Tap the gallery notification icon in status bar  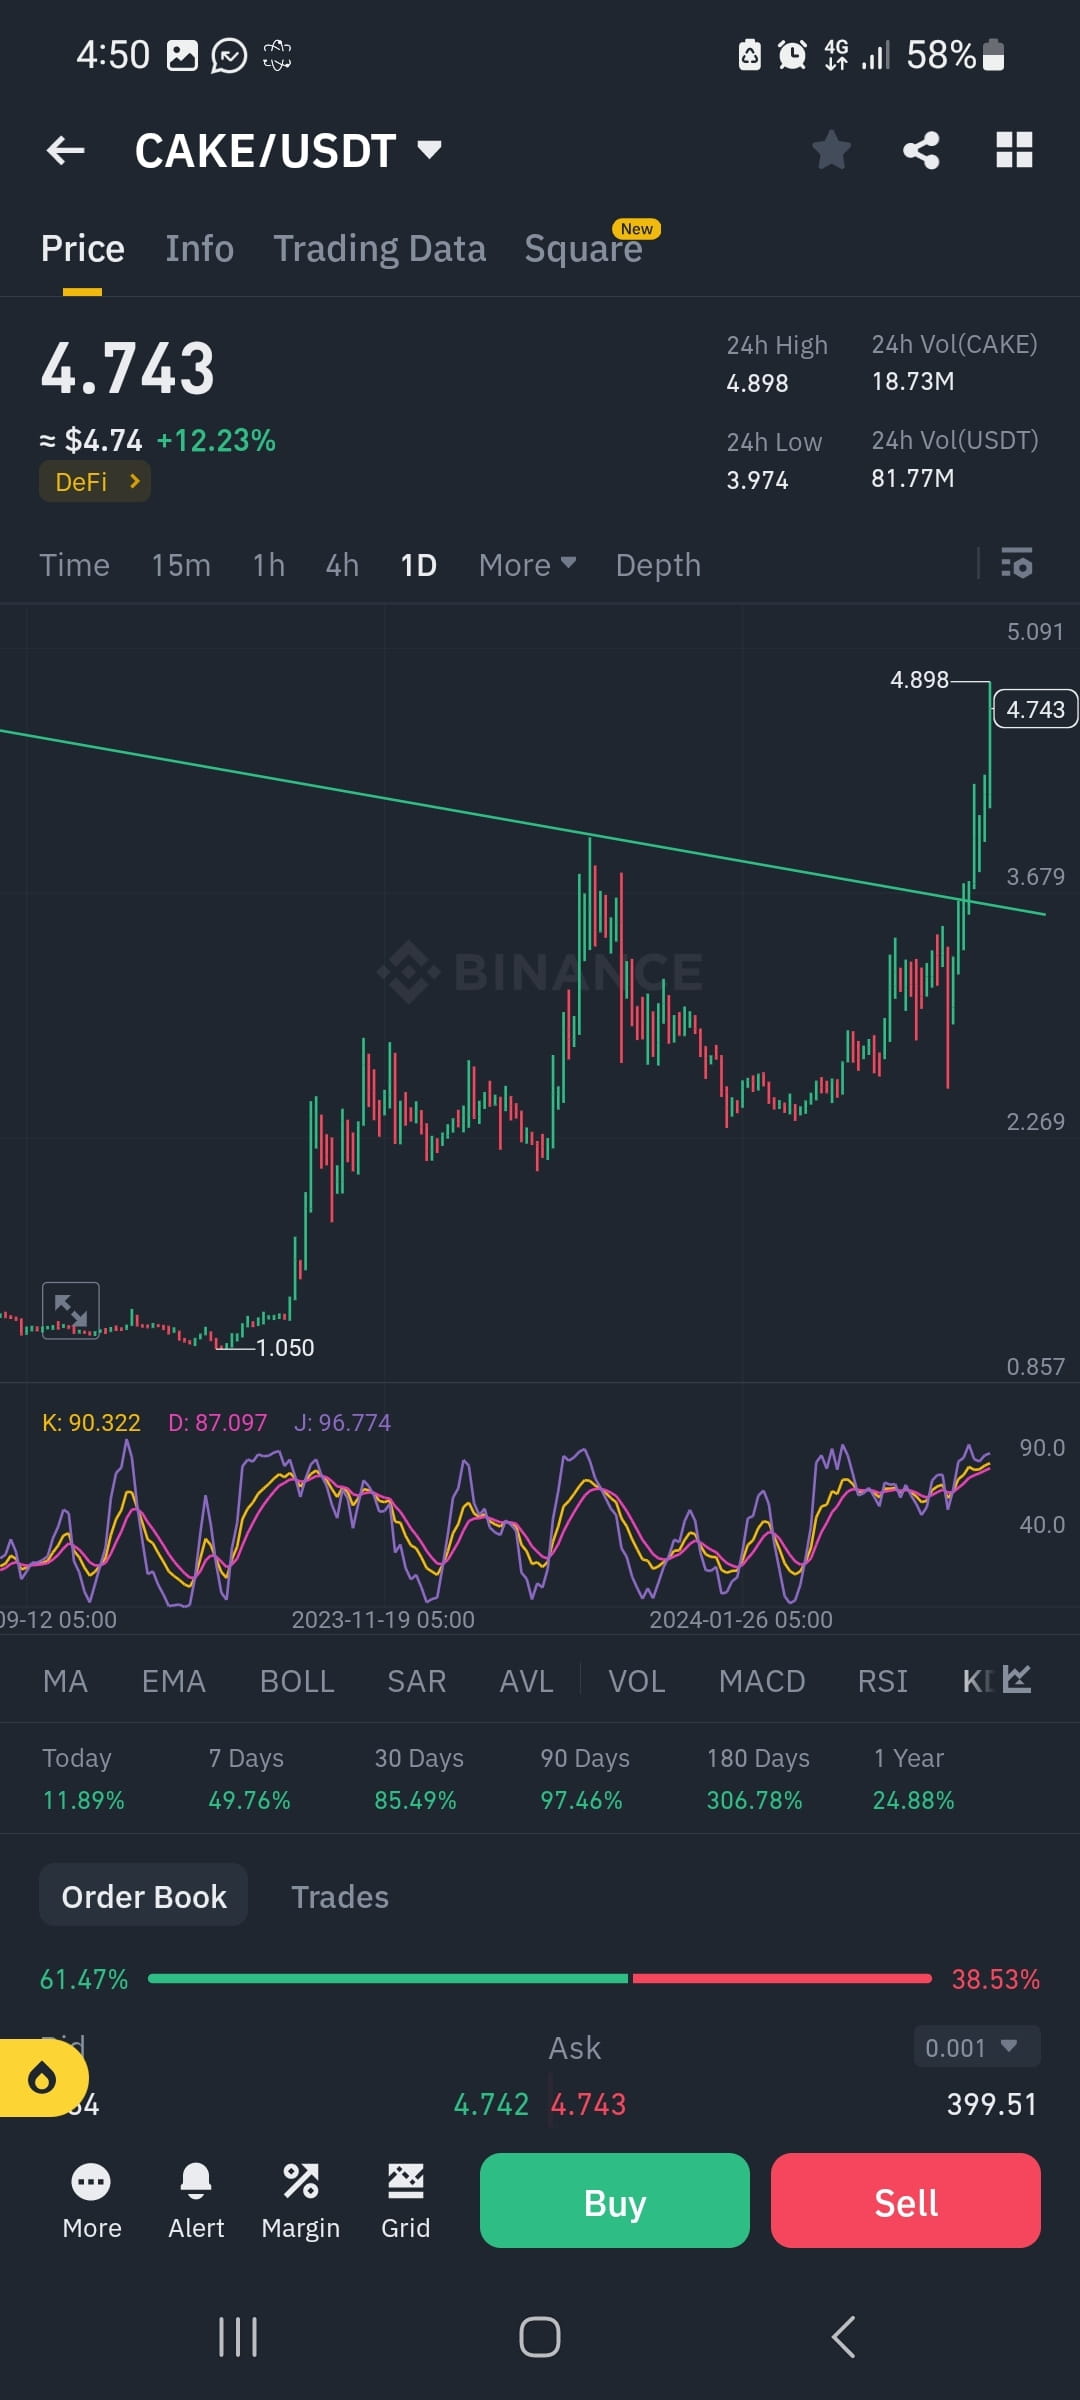(182, 55)
